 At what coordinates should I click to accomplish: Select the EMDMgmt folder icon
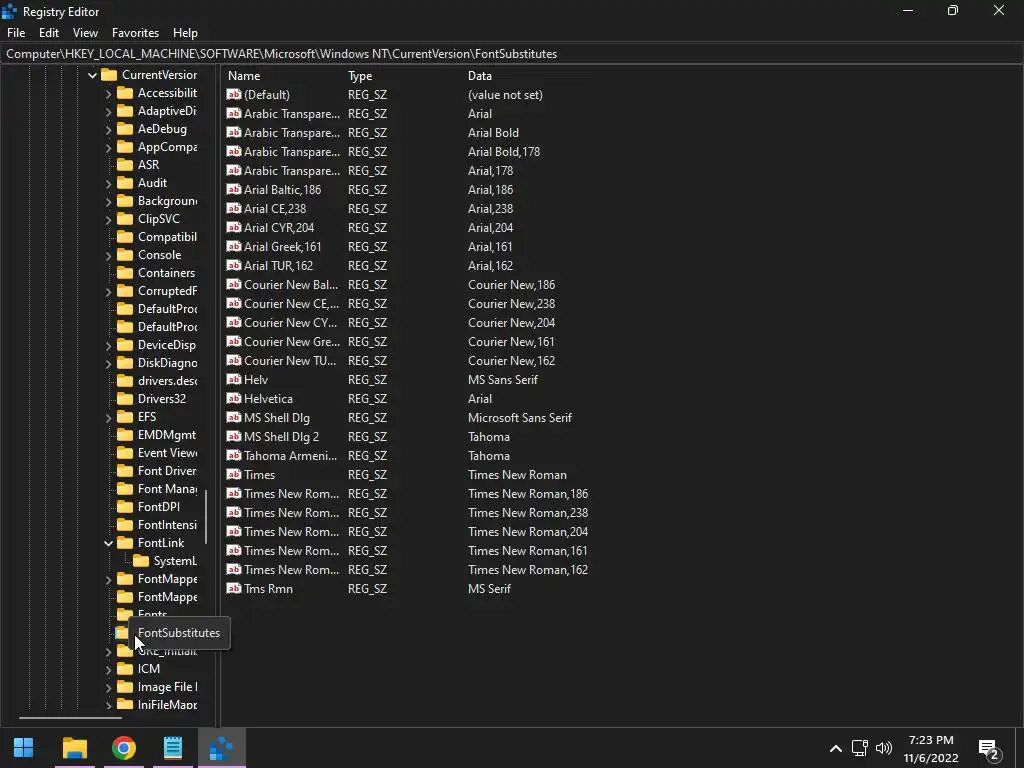(x=125, y=435)
